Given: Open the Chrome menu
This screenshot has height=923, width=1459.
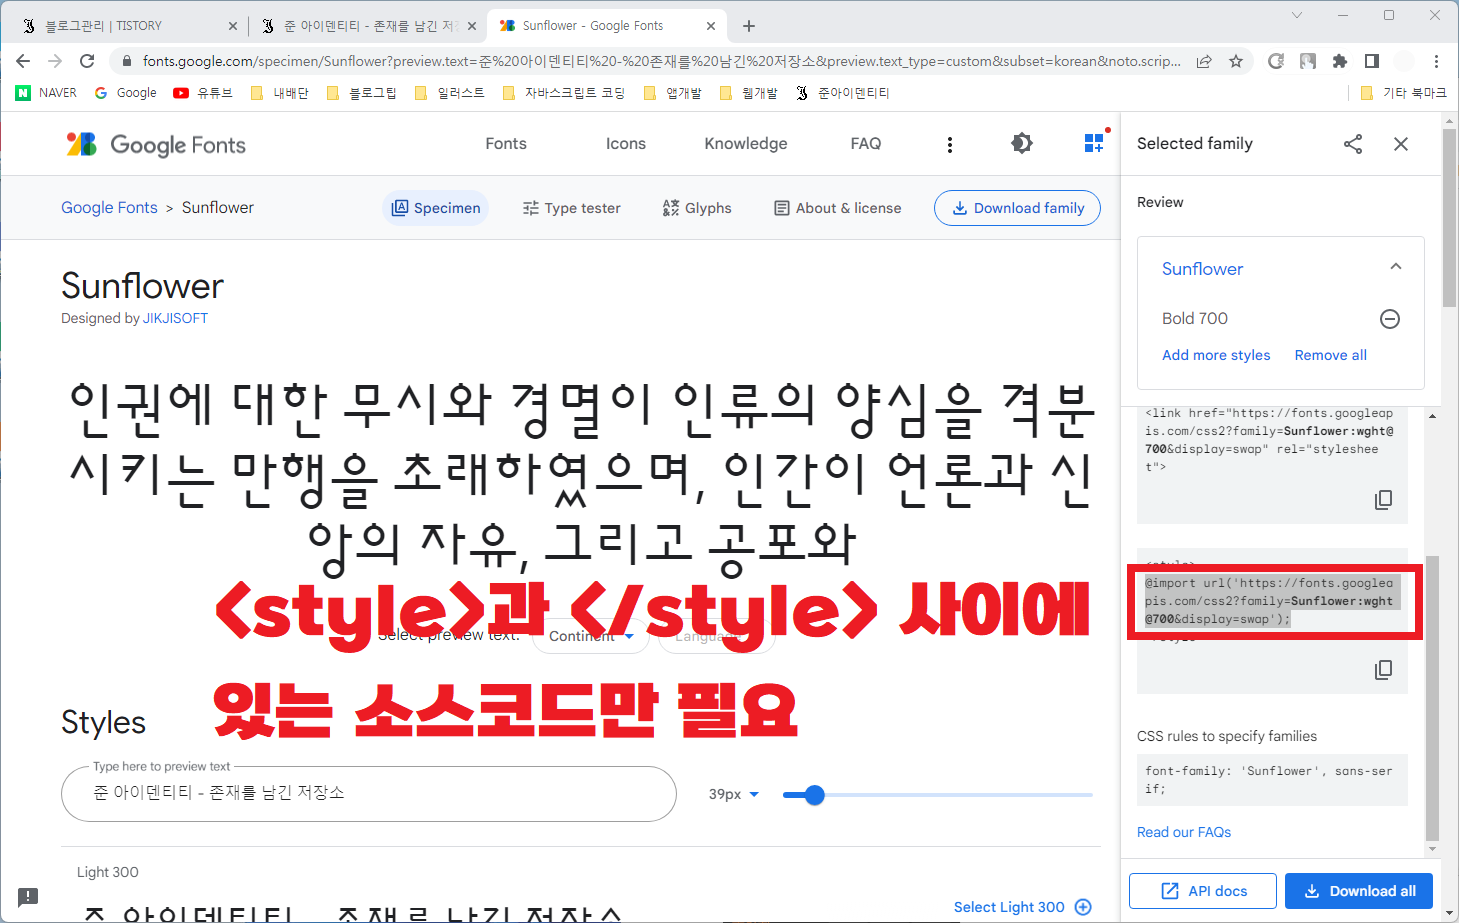Looking at the screenshot, I should [x=1436, y=61].
